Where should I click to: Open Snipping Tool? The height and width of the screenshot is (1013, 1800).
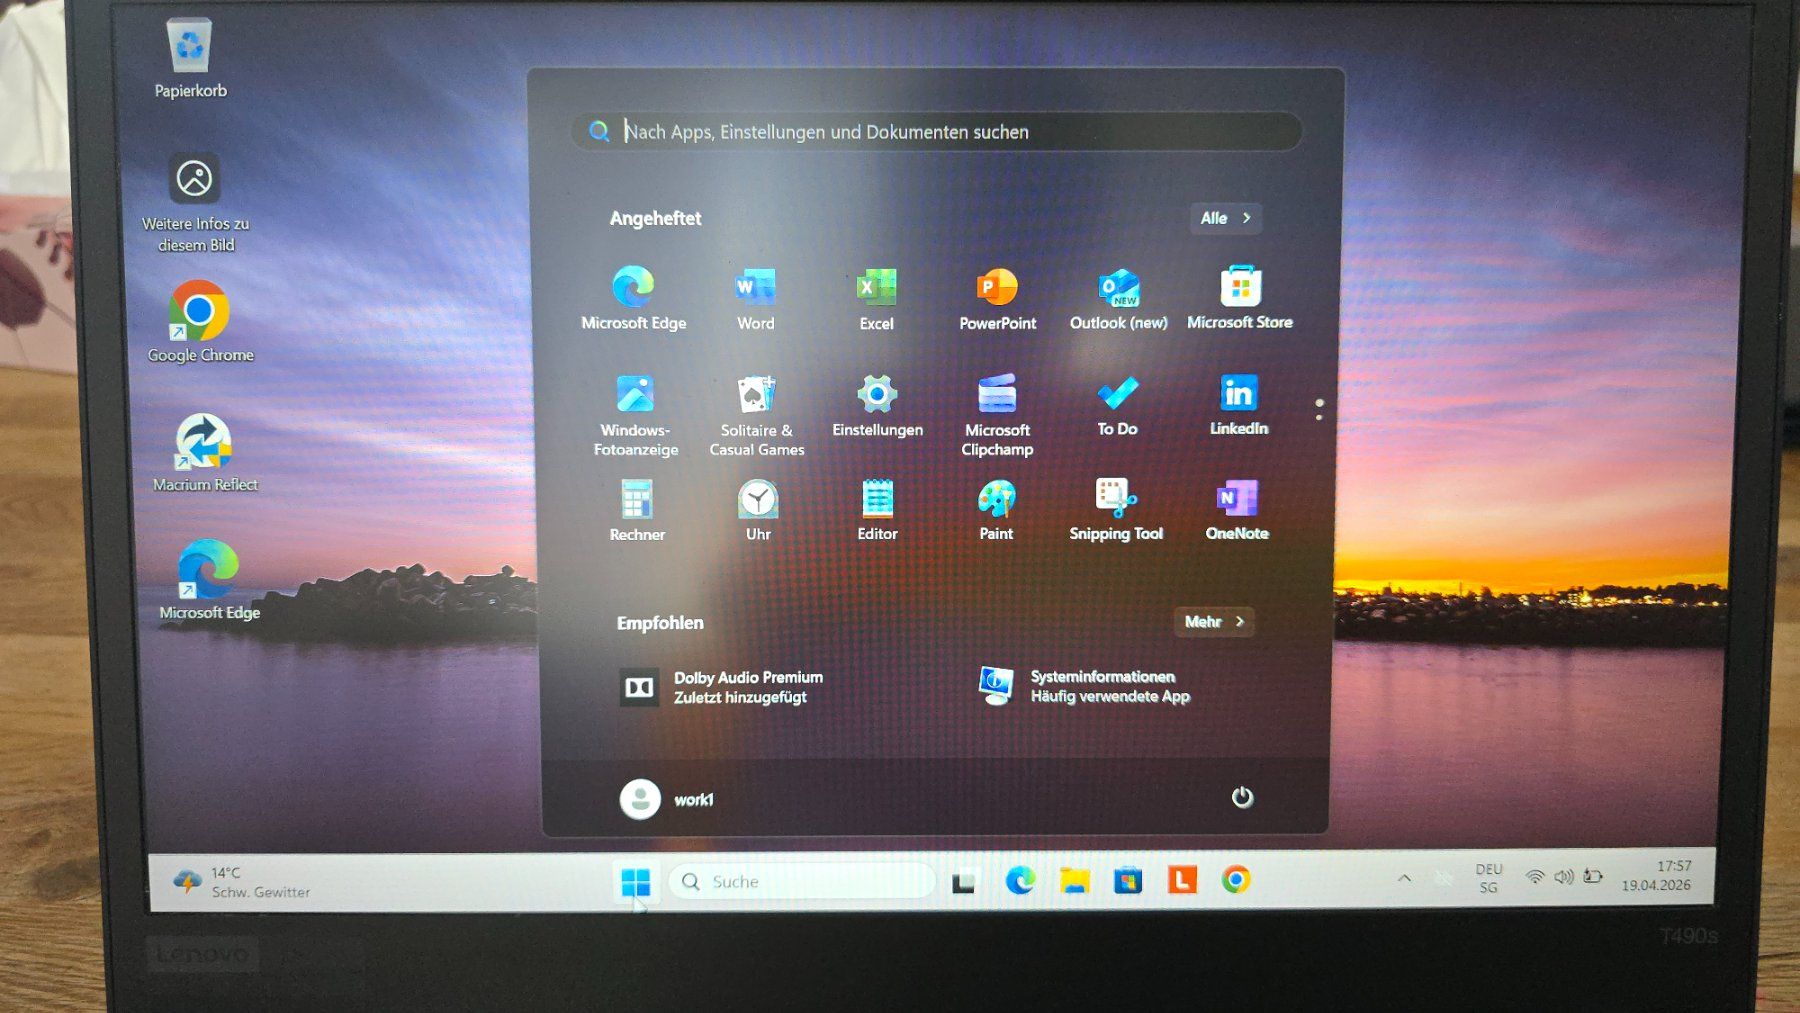pos(1116,510)
